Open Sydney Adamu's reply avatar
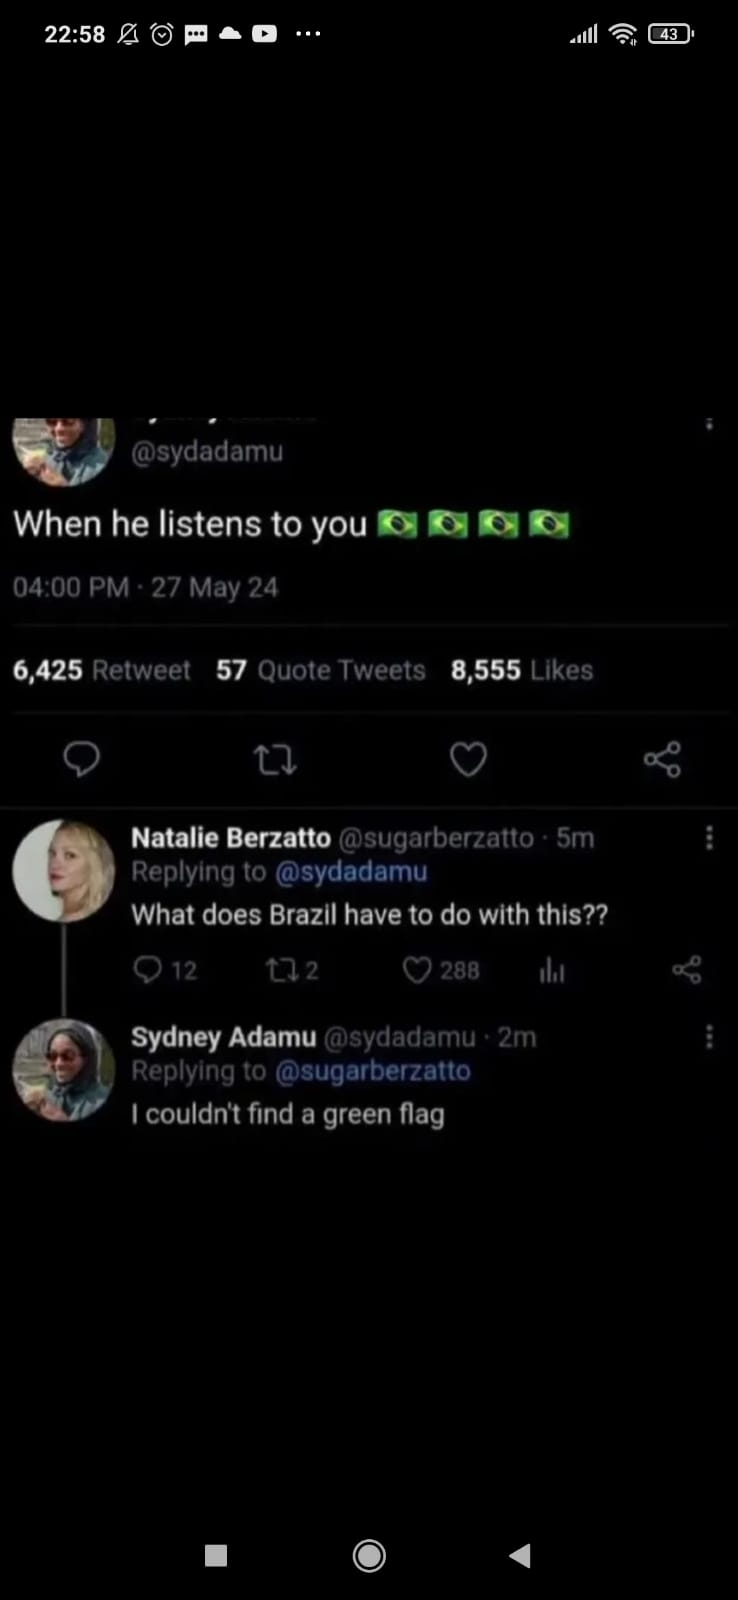 tap(64, 1070)
